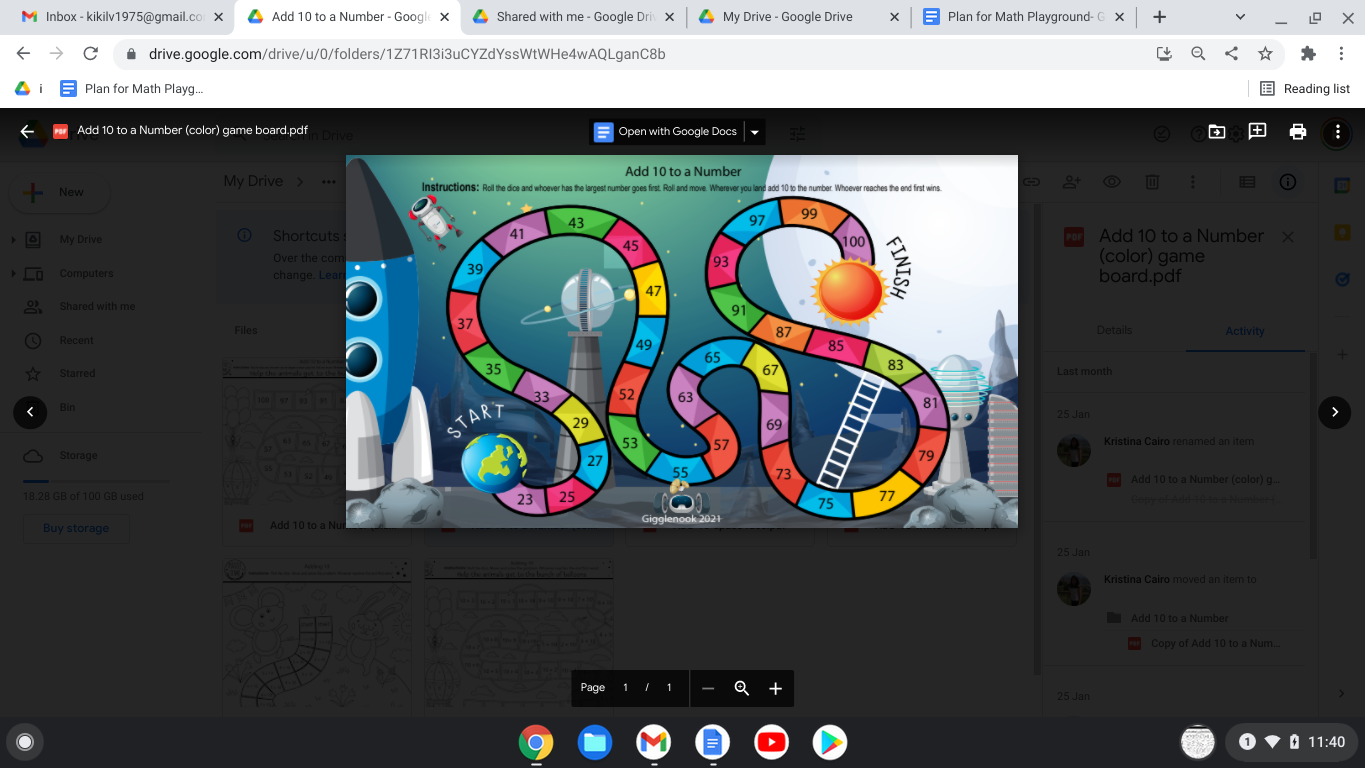
Task: Click the back arrow to close PDF preview
Action: pos(27,131)
